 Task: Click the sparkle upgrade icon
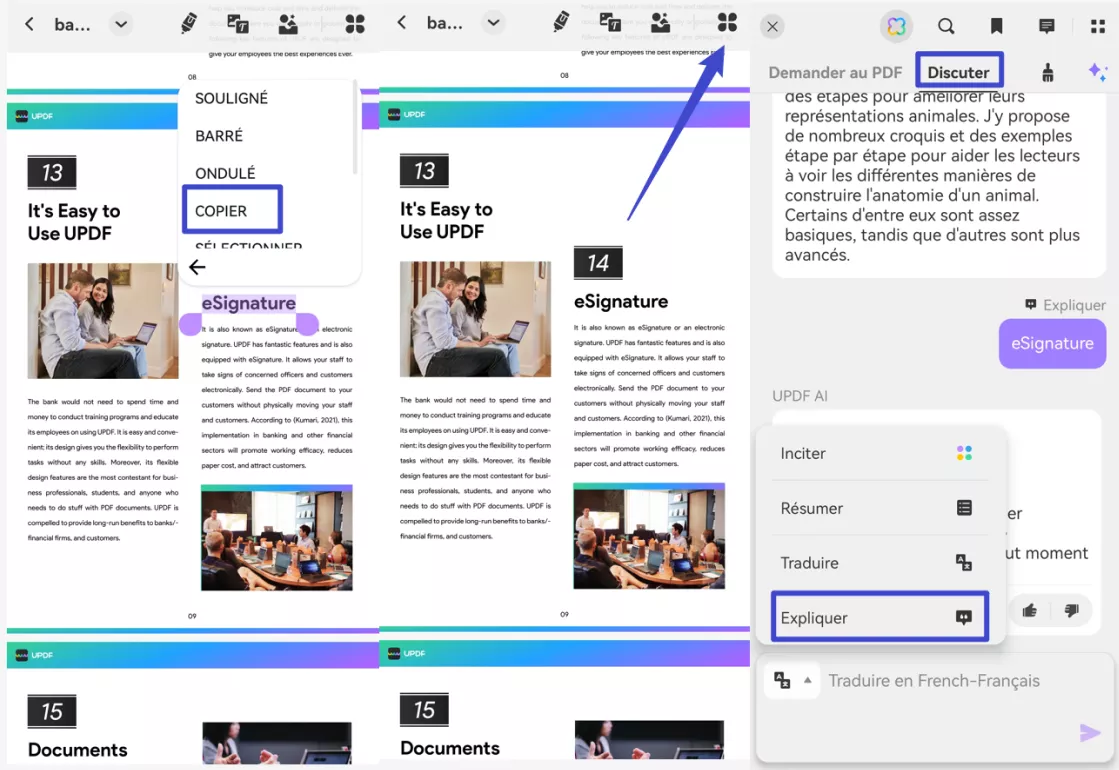1097,71
